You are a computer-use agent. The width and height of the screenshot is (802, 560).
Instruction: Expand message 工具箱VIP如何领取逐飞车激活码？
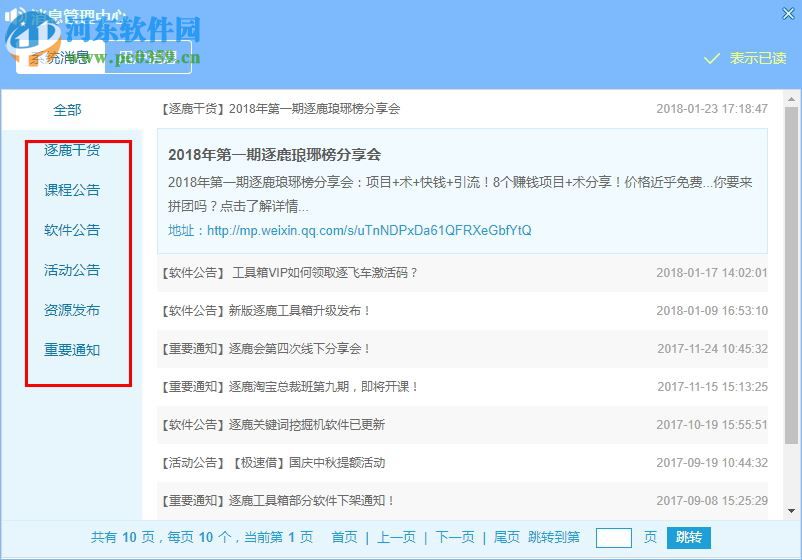[x=462, y=273]
